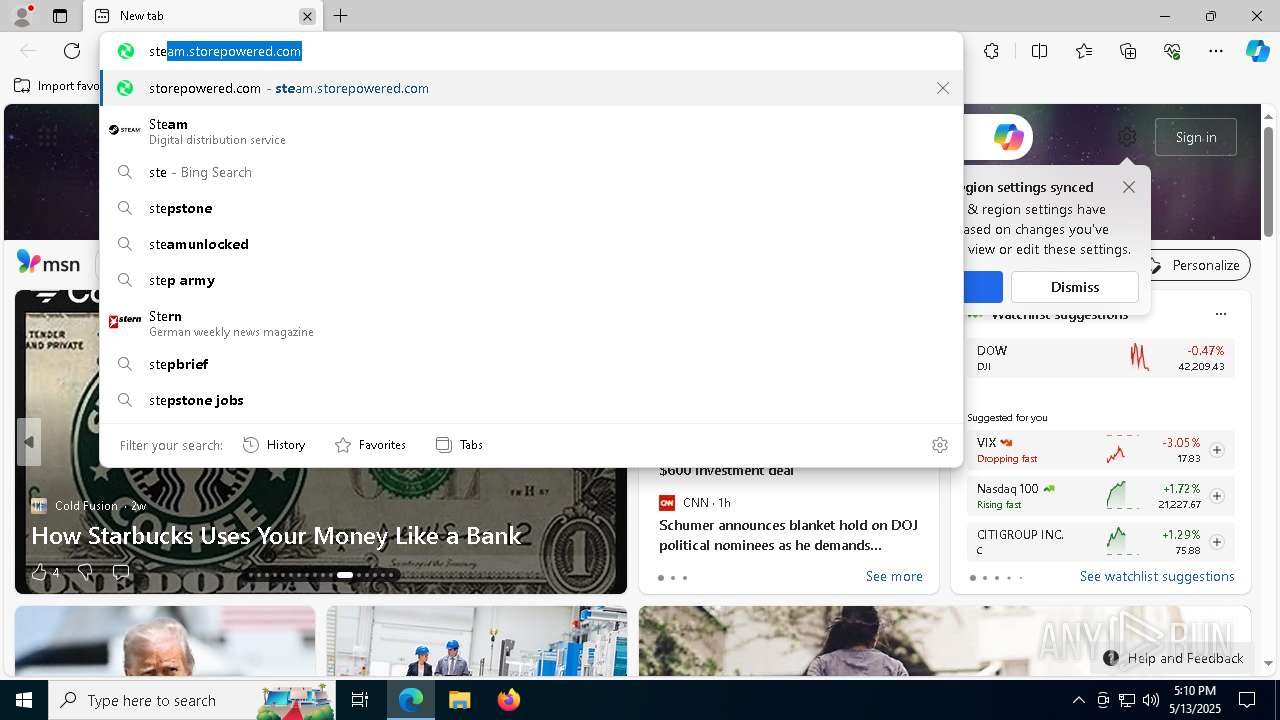This screenshot has width=1280, height=720.
Task: Open the Edge profile icon
Action: 21,16
